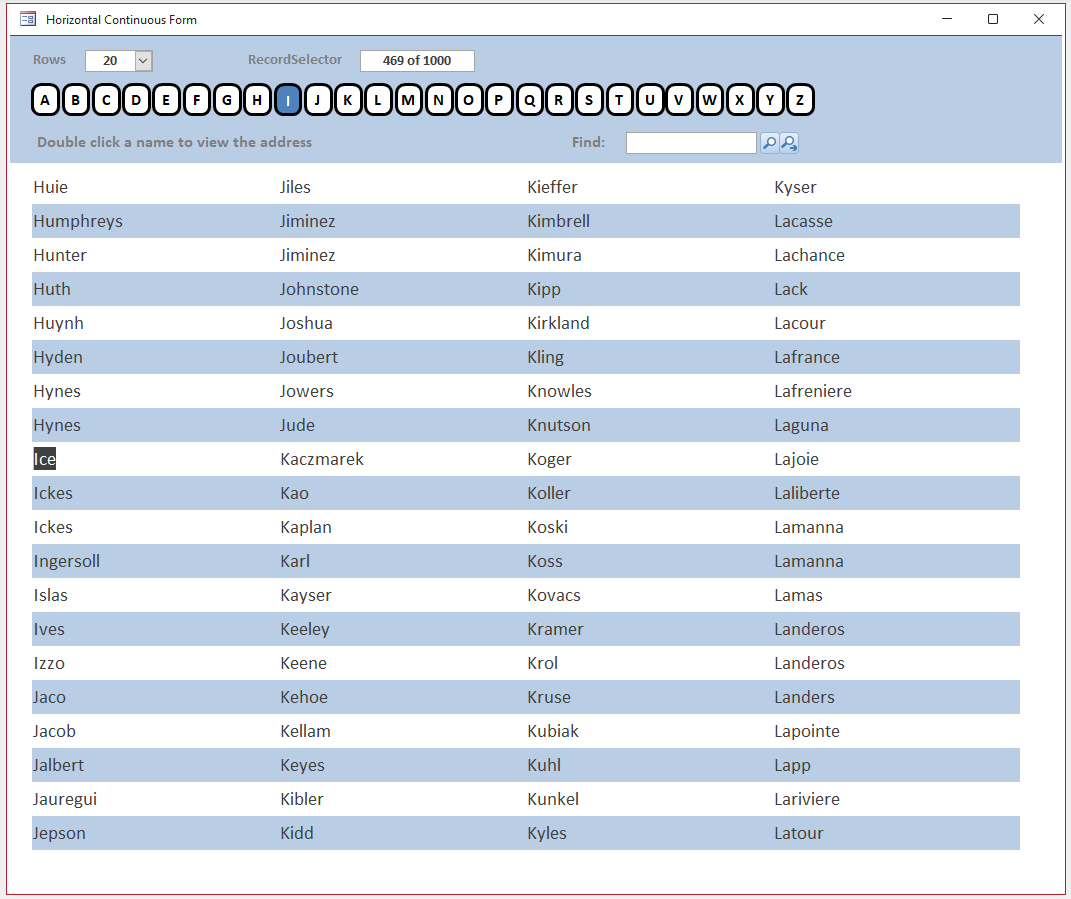Select the name Kaczmarek
The image size is (1071, 899).
[322, 459]
